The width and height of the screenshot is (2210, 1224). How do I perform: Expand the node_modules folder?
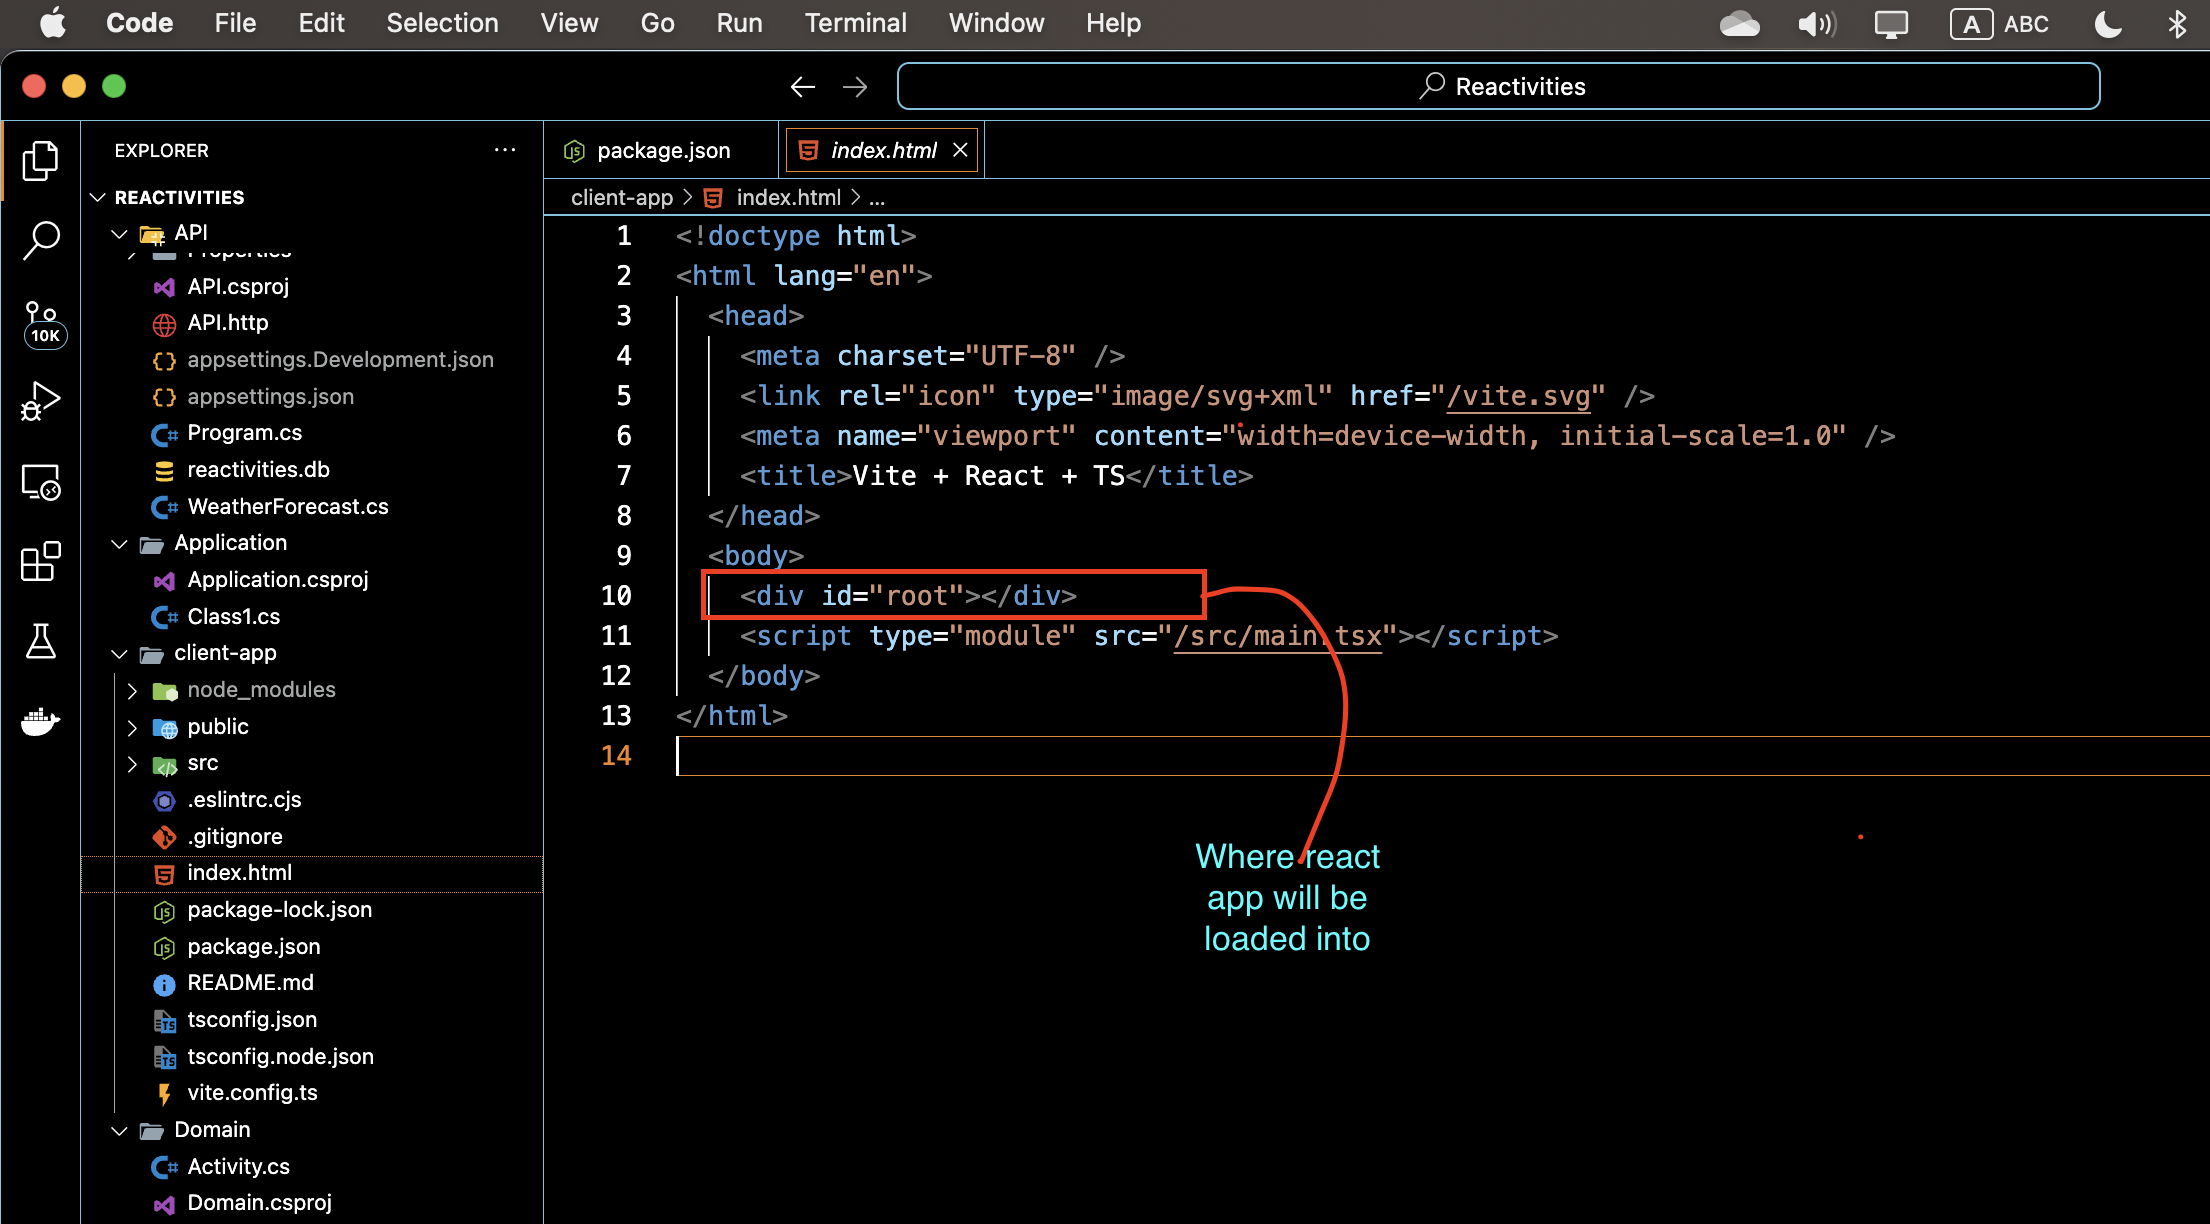pos(260,690)
